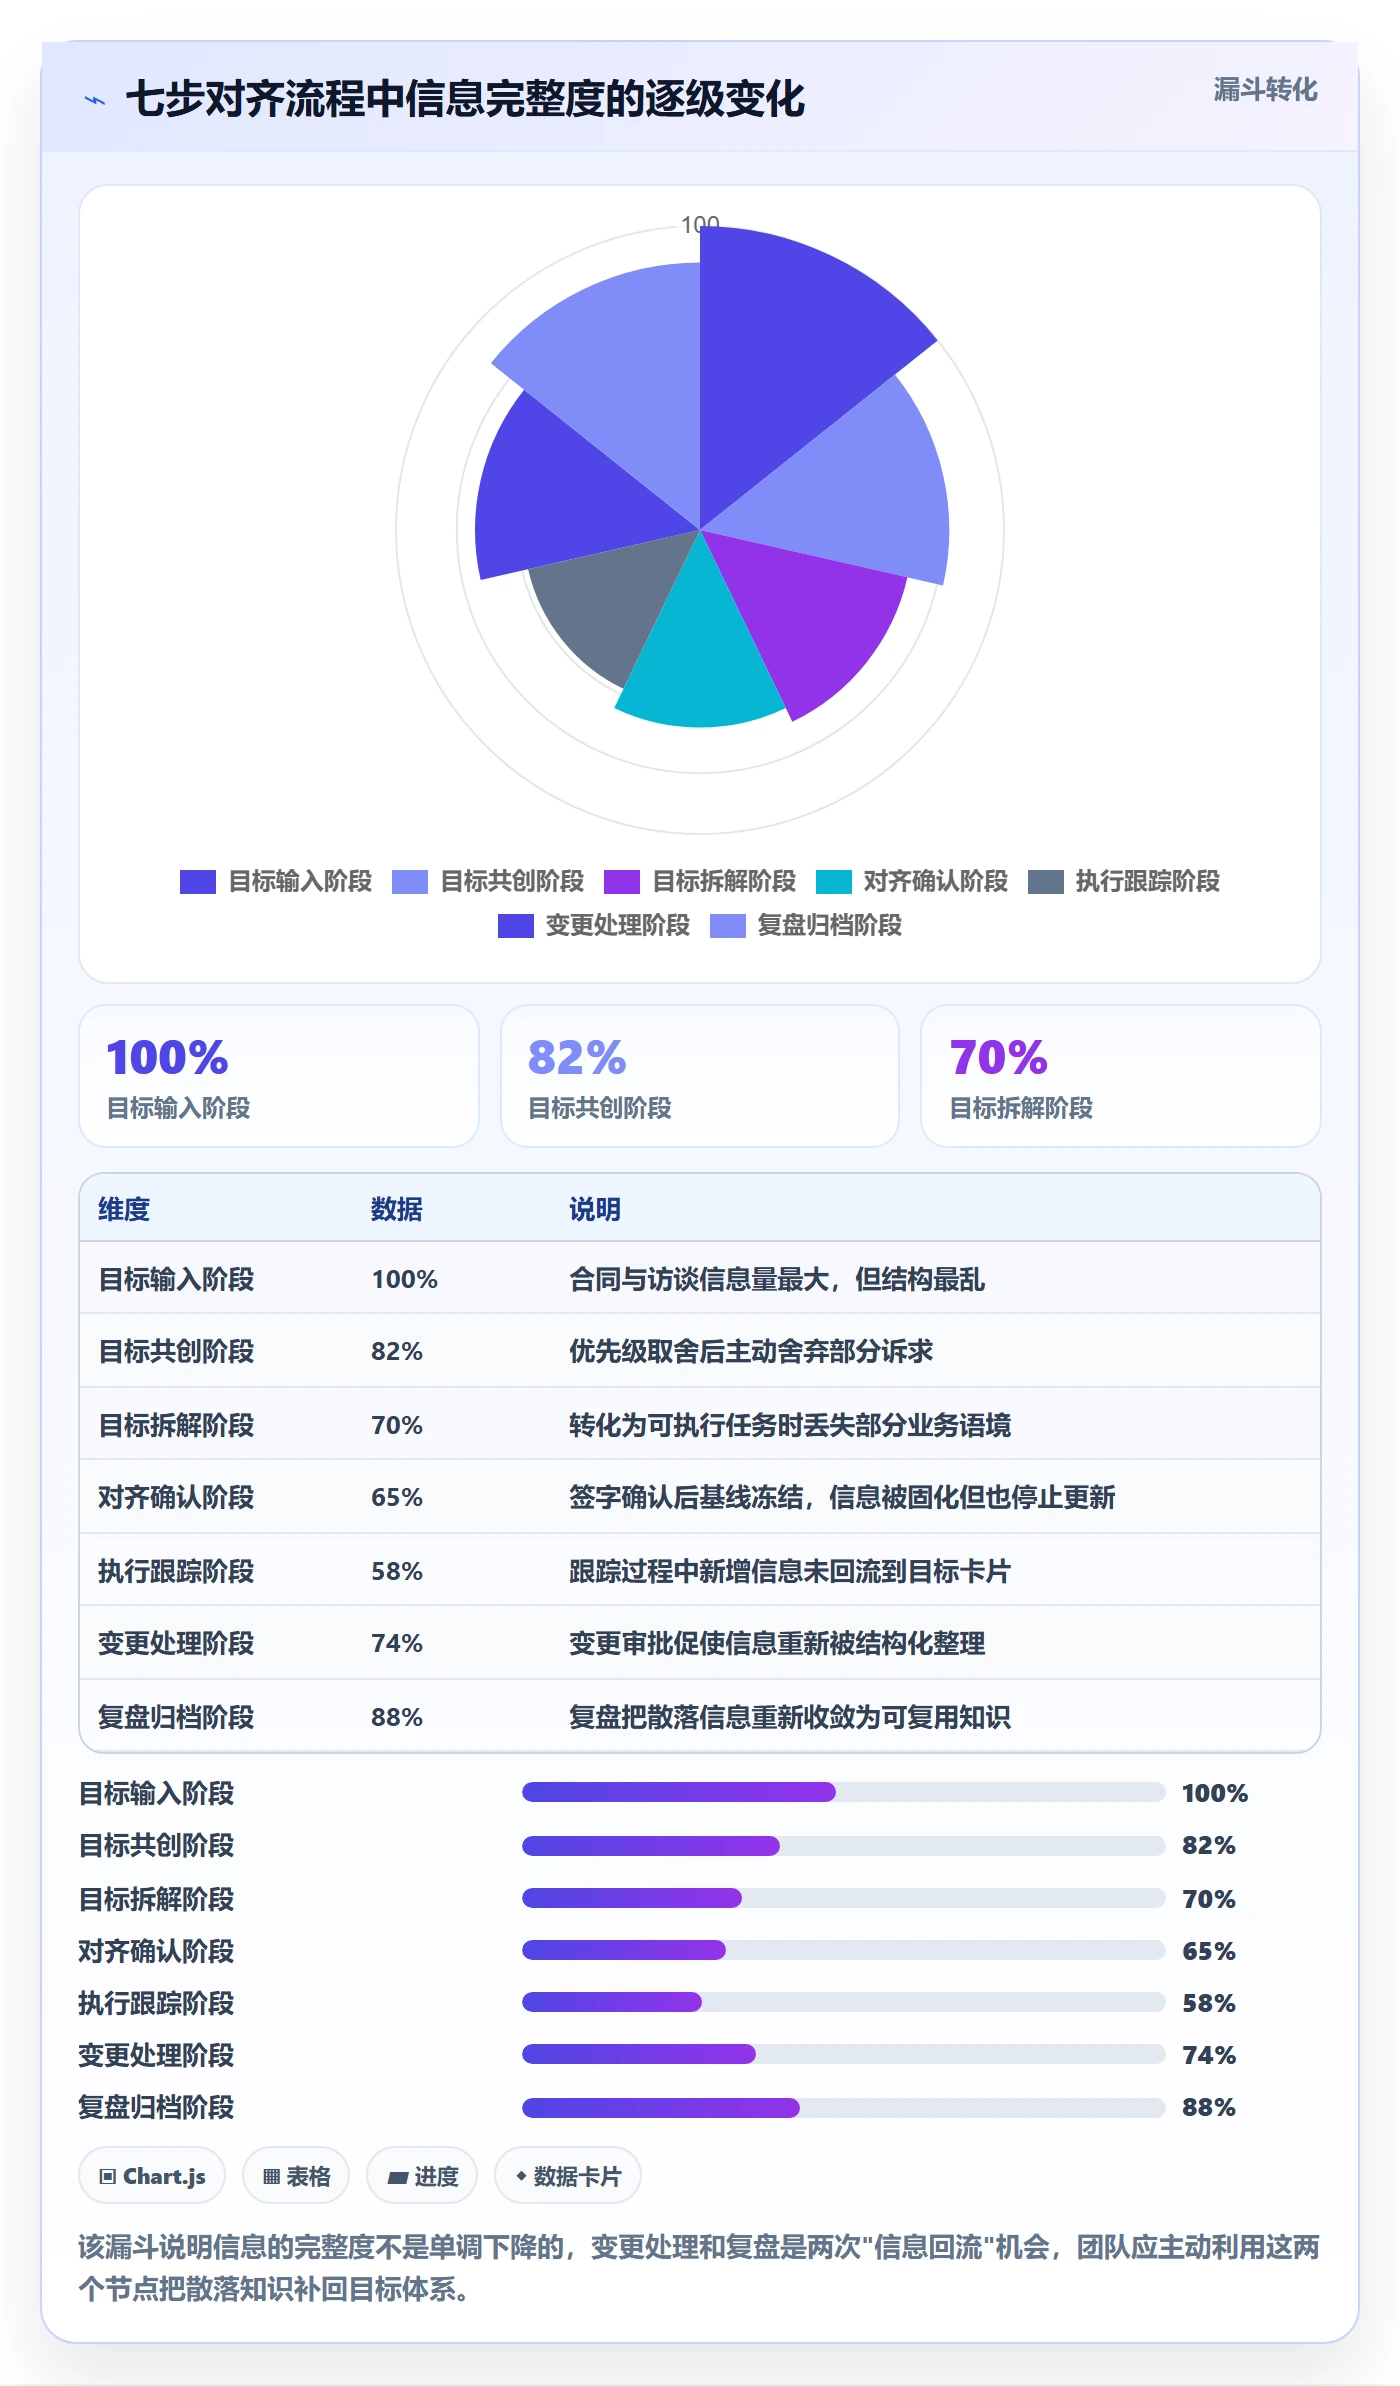Open the 100% 目标输入阶段 data card
The height and width of the screenshot is (2386, 1400).
(x=279, y=1076)
